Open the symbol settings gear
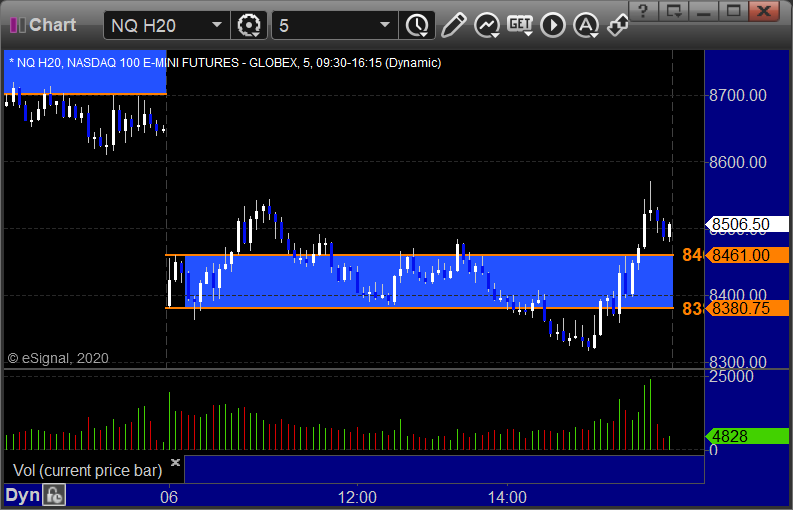 (x=248, y=25)
